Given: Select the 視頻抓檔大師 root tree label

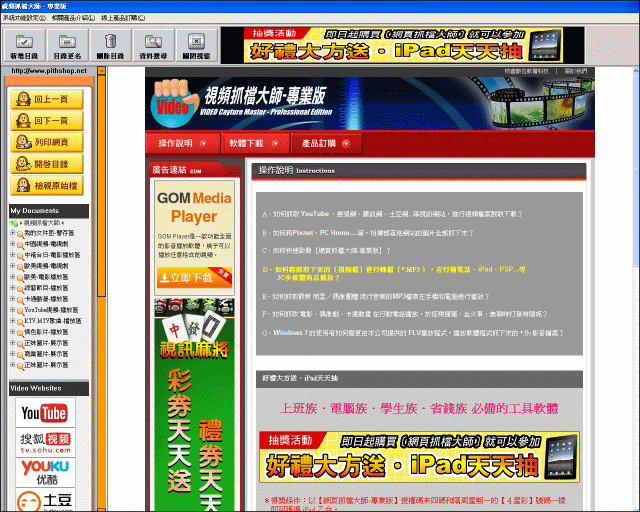Looking at the screenshot, I should [x=42, y=223].
